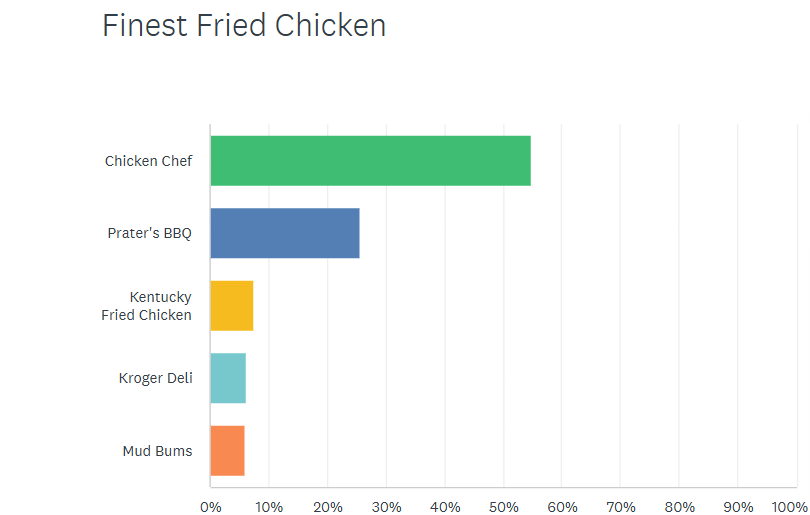Click the Kroger Deli category label
This screenshot has width=810, height=515.
pos(155,378)
